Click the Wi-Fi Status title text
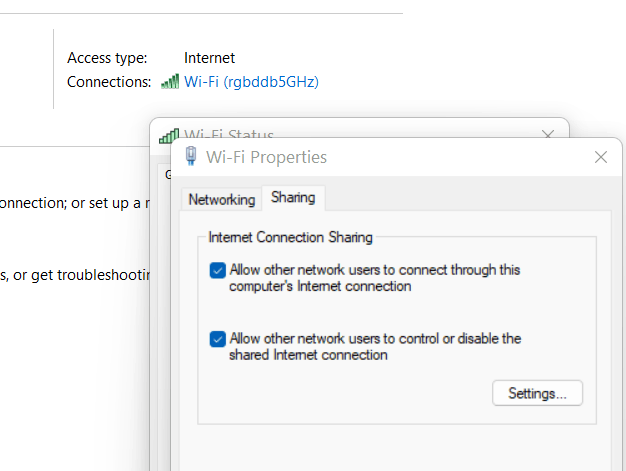 point(229,134)
